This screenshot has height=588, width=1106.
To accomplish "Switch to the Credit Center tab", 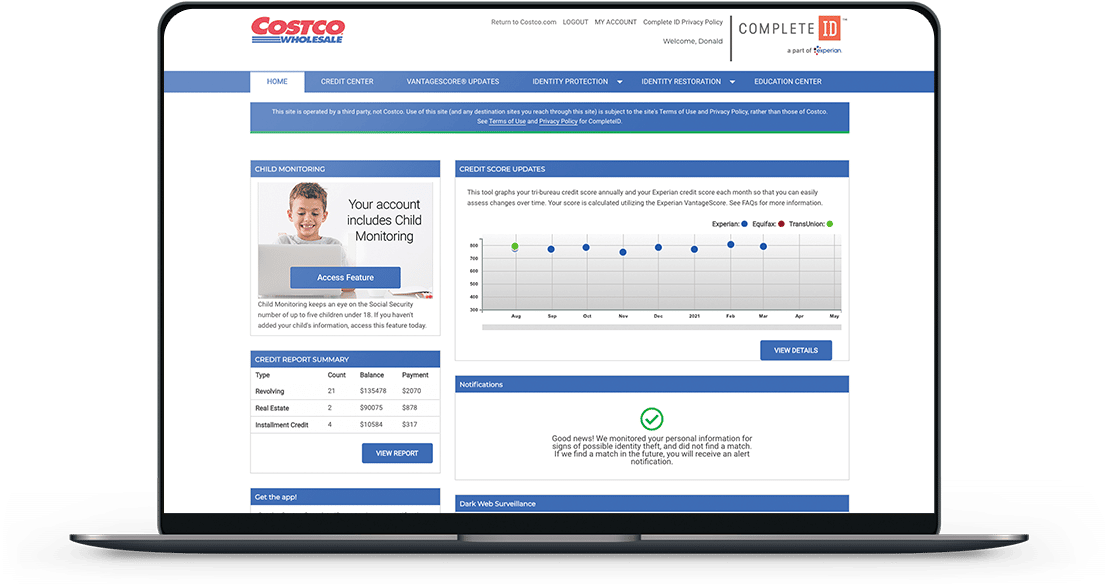I will pyautogui.click(x=346, y=81).
